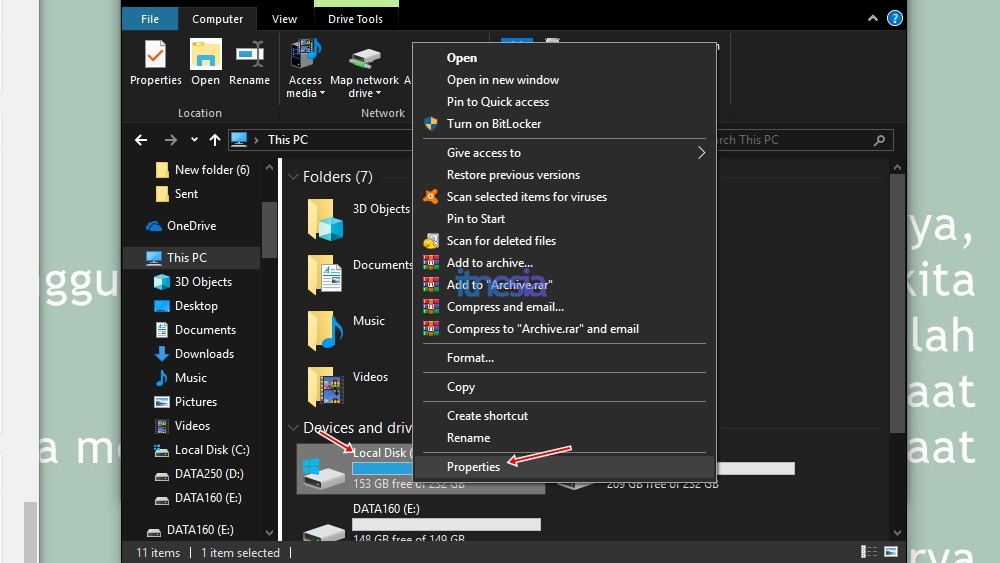Select the Documents folder icon
This screenshot has height=563, width=1000.
[x=325, y=274]
